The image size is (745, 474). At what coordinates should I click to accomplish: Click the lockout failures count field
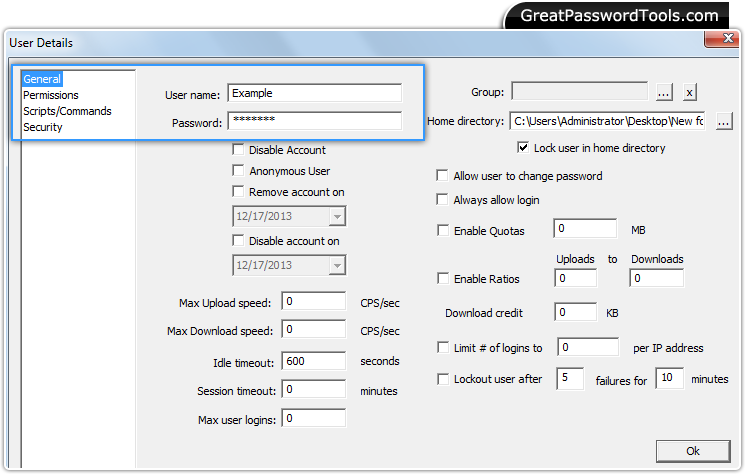(570, 379)
